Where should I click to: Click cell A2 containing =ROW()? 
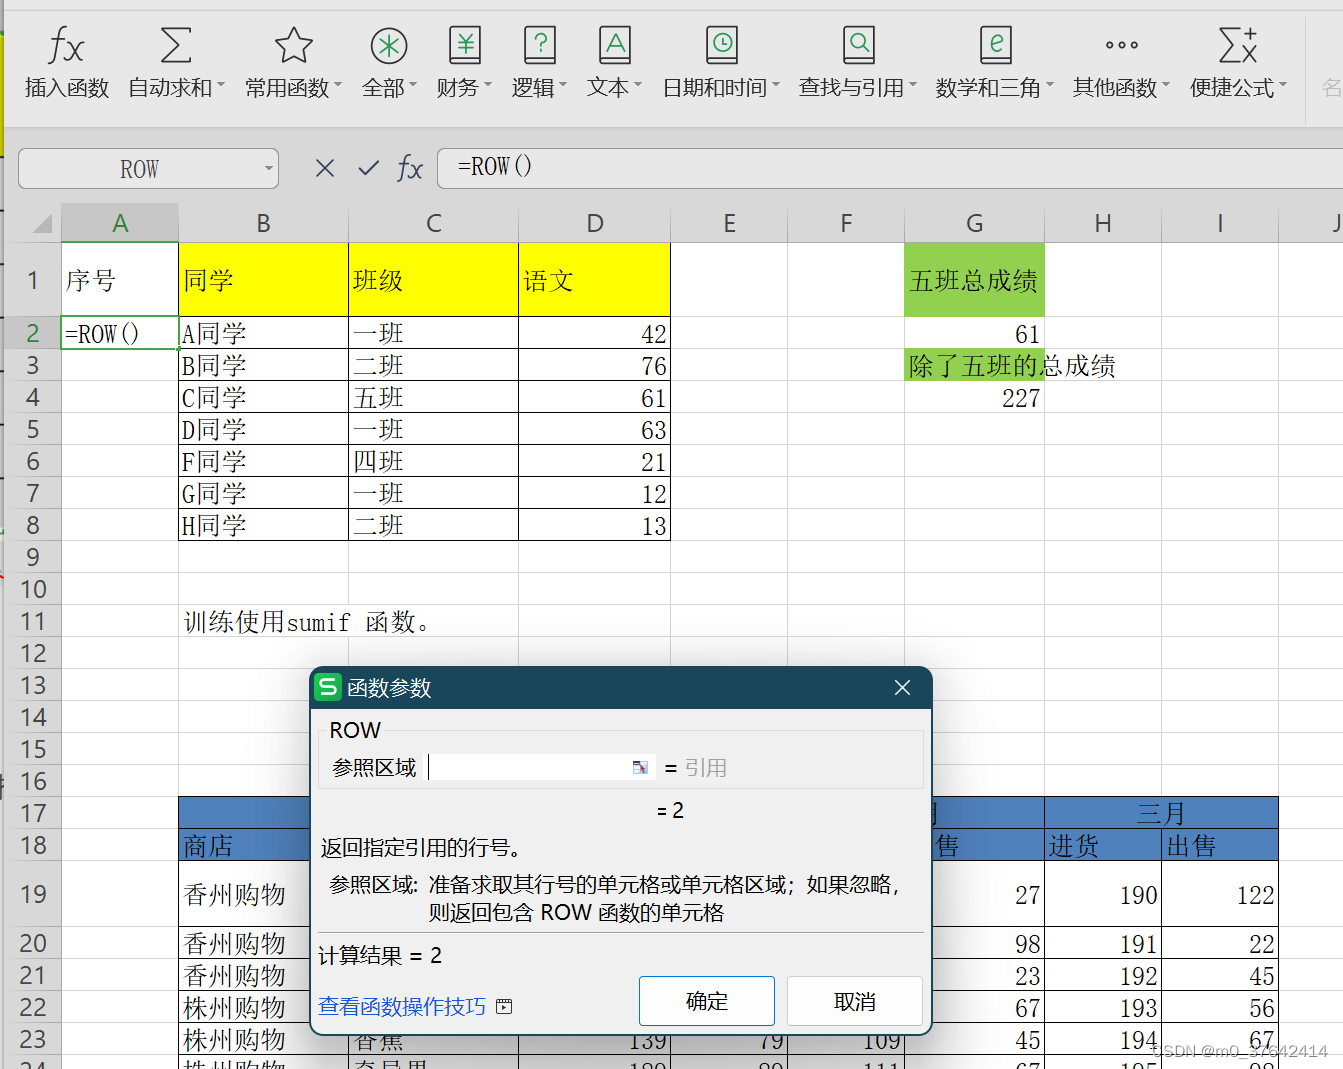[120, 333]
